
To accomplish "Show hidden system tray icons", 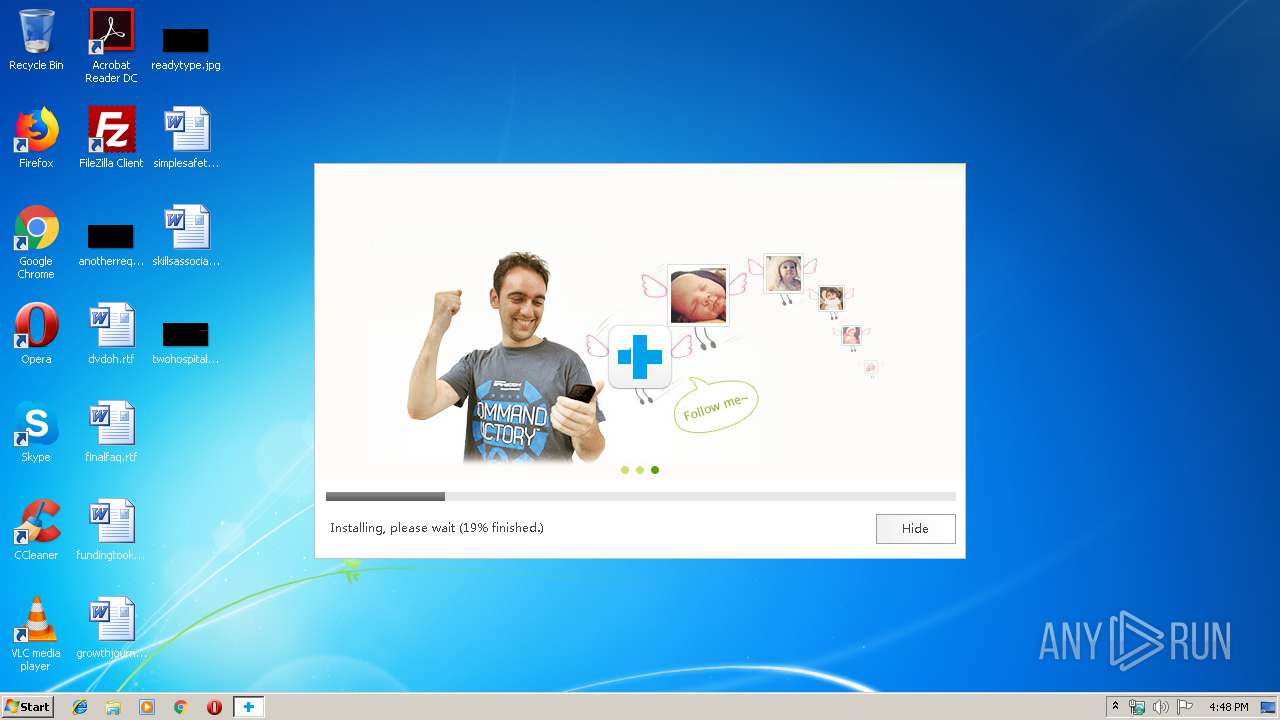I will click(x=1115, y=707).
